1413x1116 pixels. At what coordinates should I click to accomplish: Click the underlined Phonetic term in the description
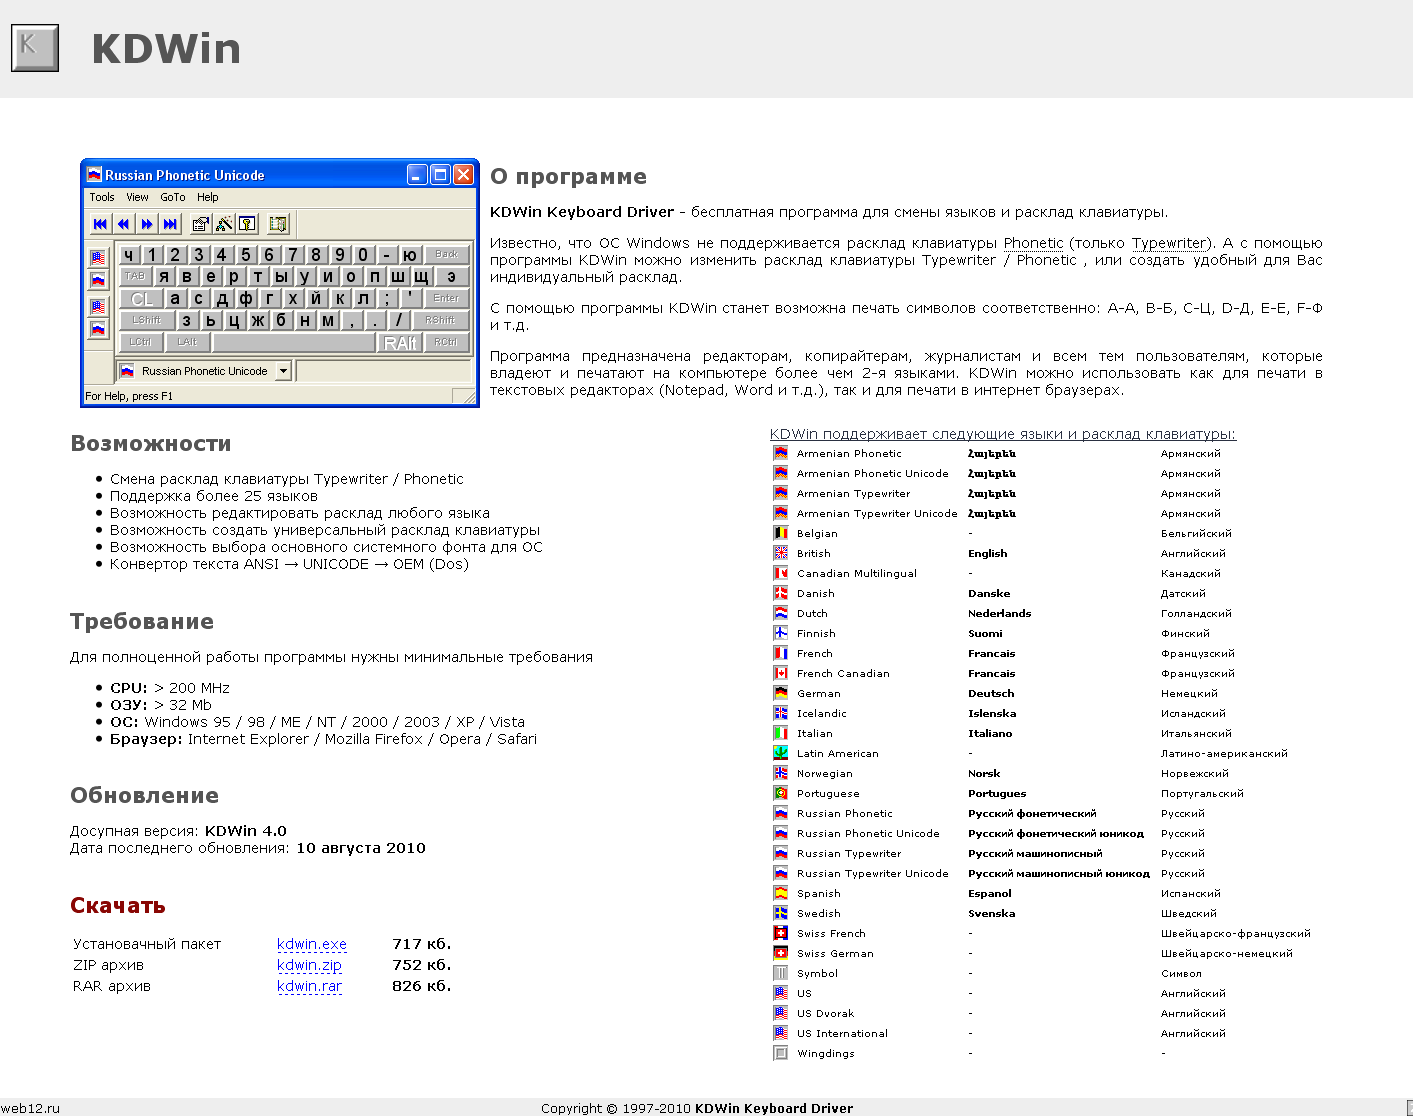click(x=1033, y=243)
